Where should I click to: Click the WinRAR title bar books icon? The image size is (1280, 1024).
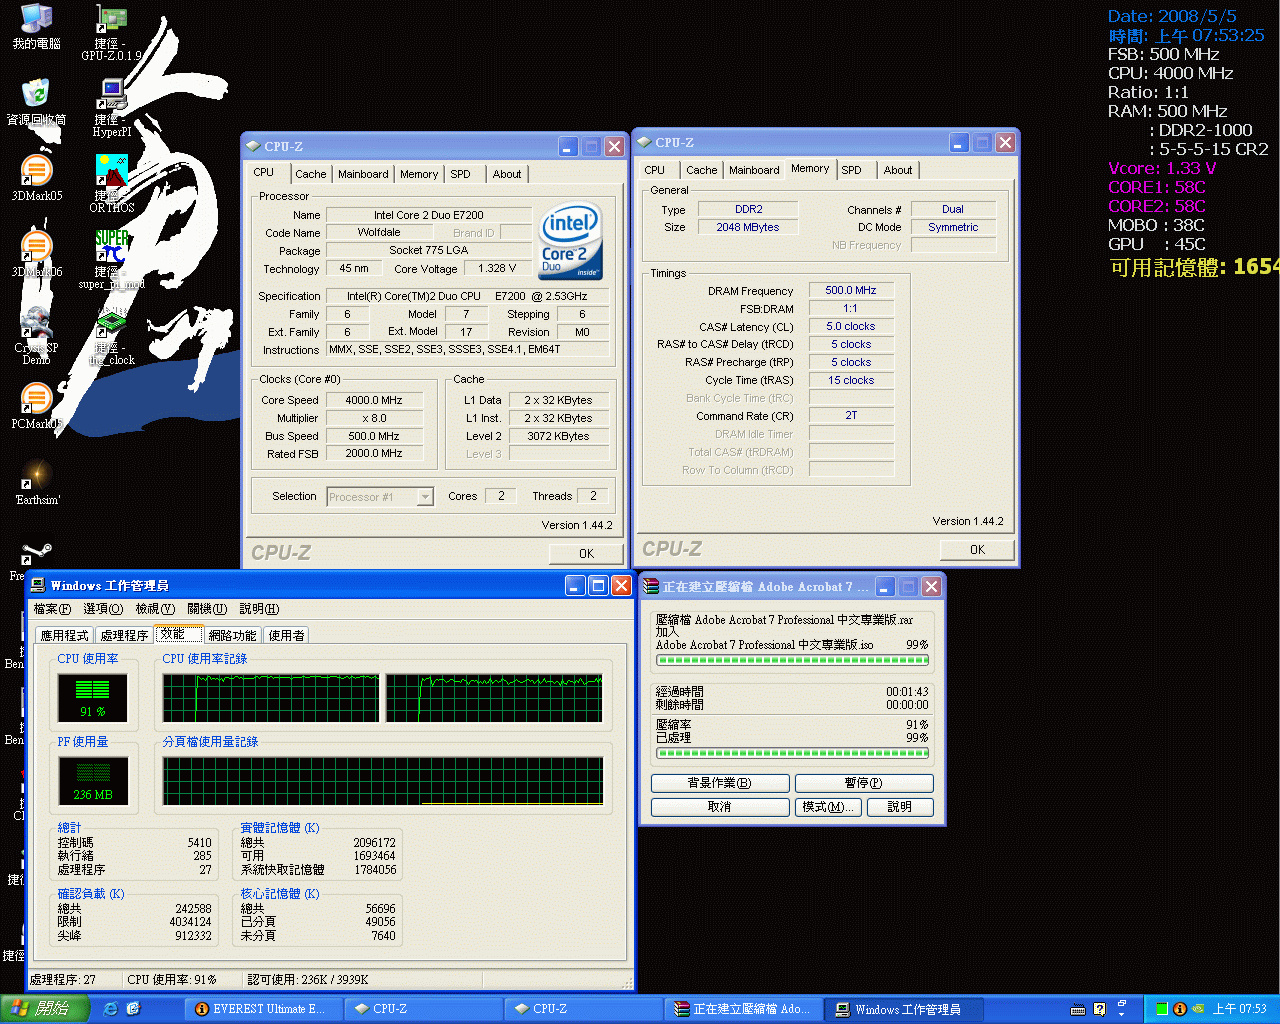tap(651, 587)
